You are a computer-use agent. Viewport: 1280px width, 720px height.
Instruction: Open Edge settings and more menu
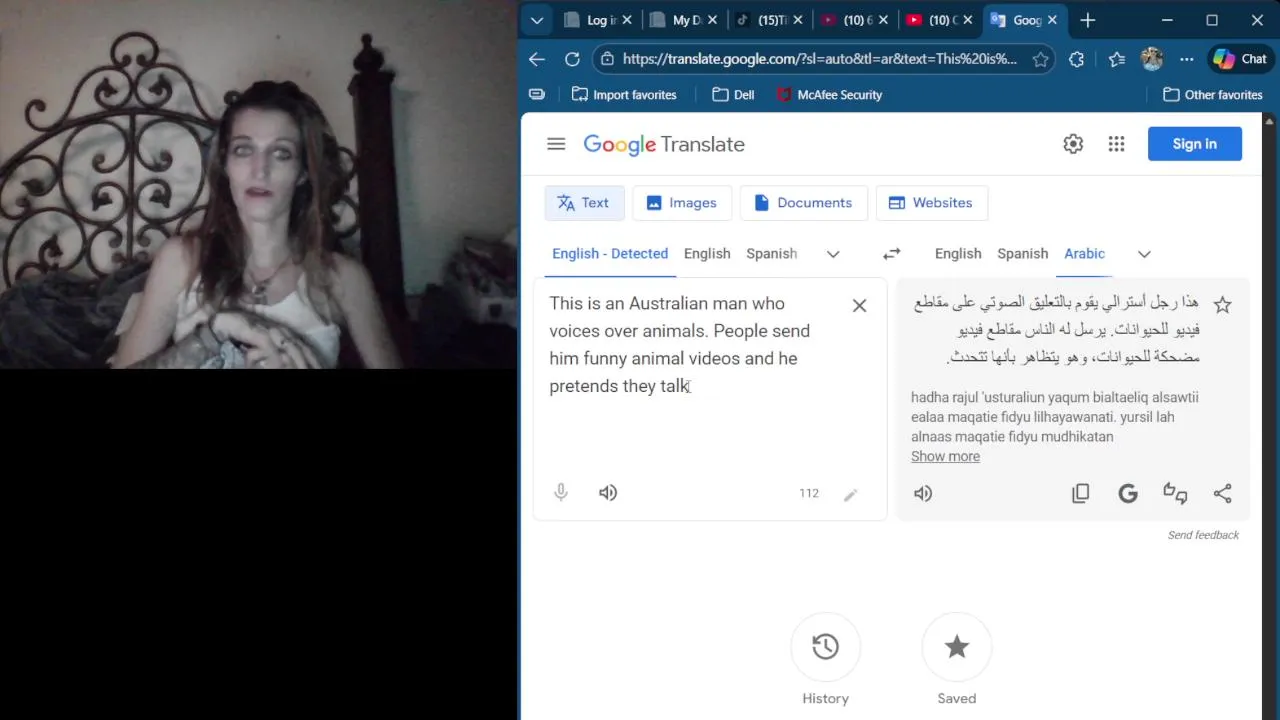1187,59
